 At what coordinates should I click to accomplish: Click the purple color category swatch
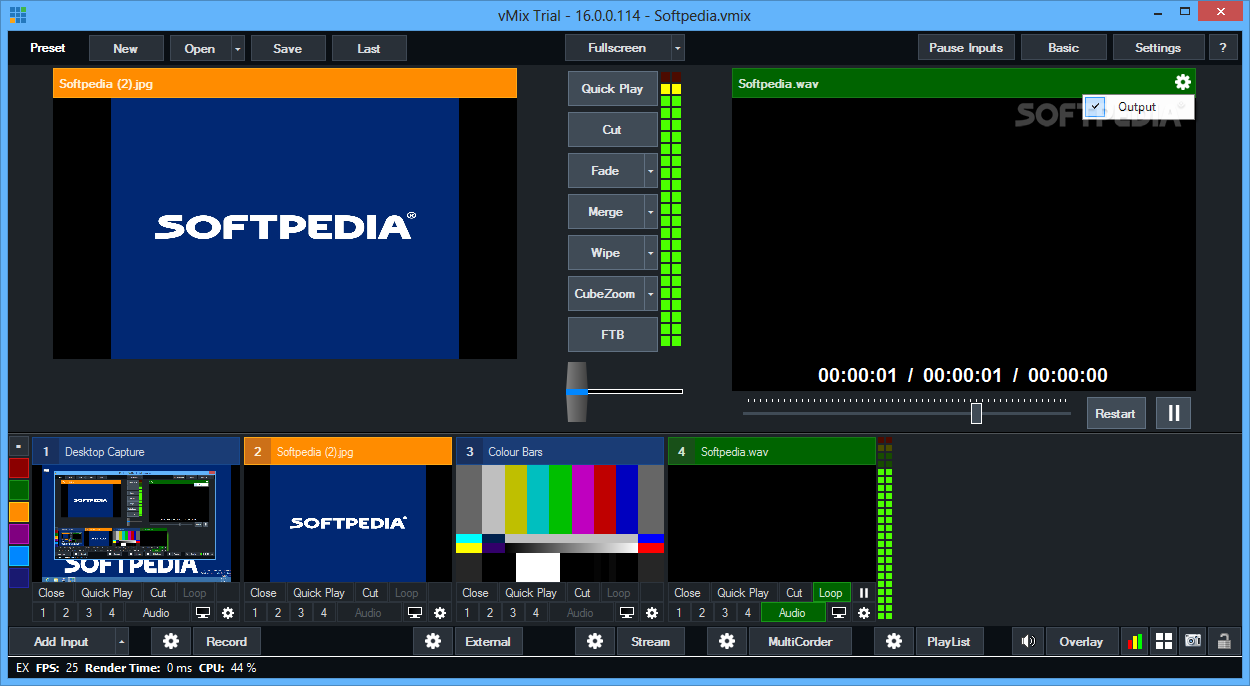pyautogui.click(x=19, y=534)
